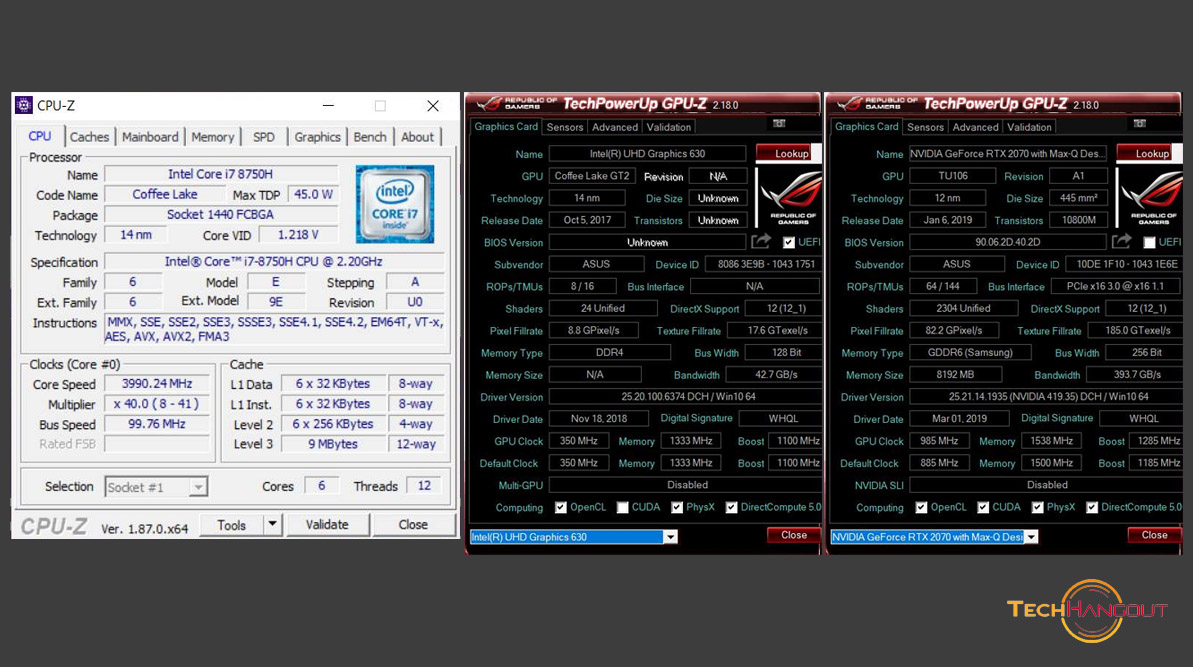Click the Max TDP value "45.0 W"

click(x=313, y=195)
